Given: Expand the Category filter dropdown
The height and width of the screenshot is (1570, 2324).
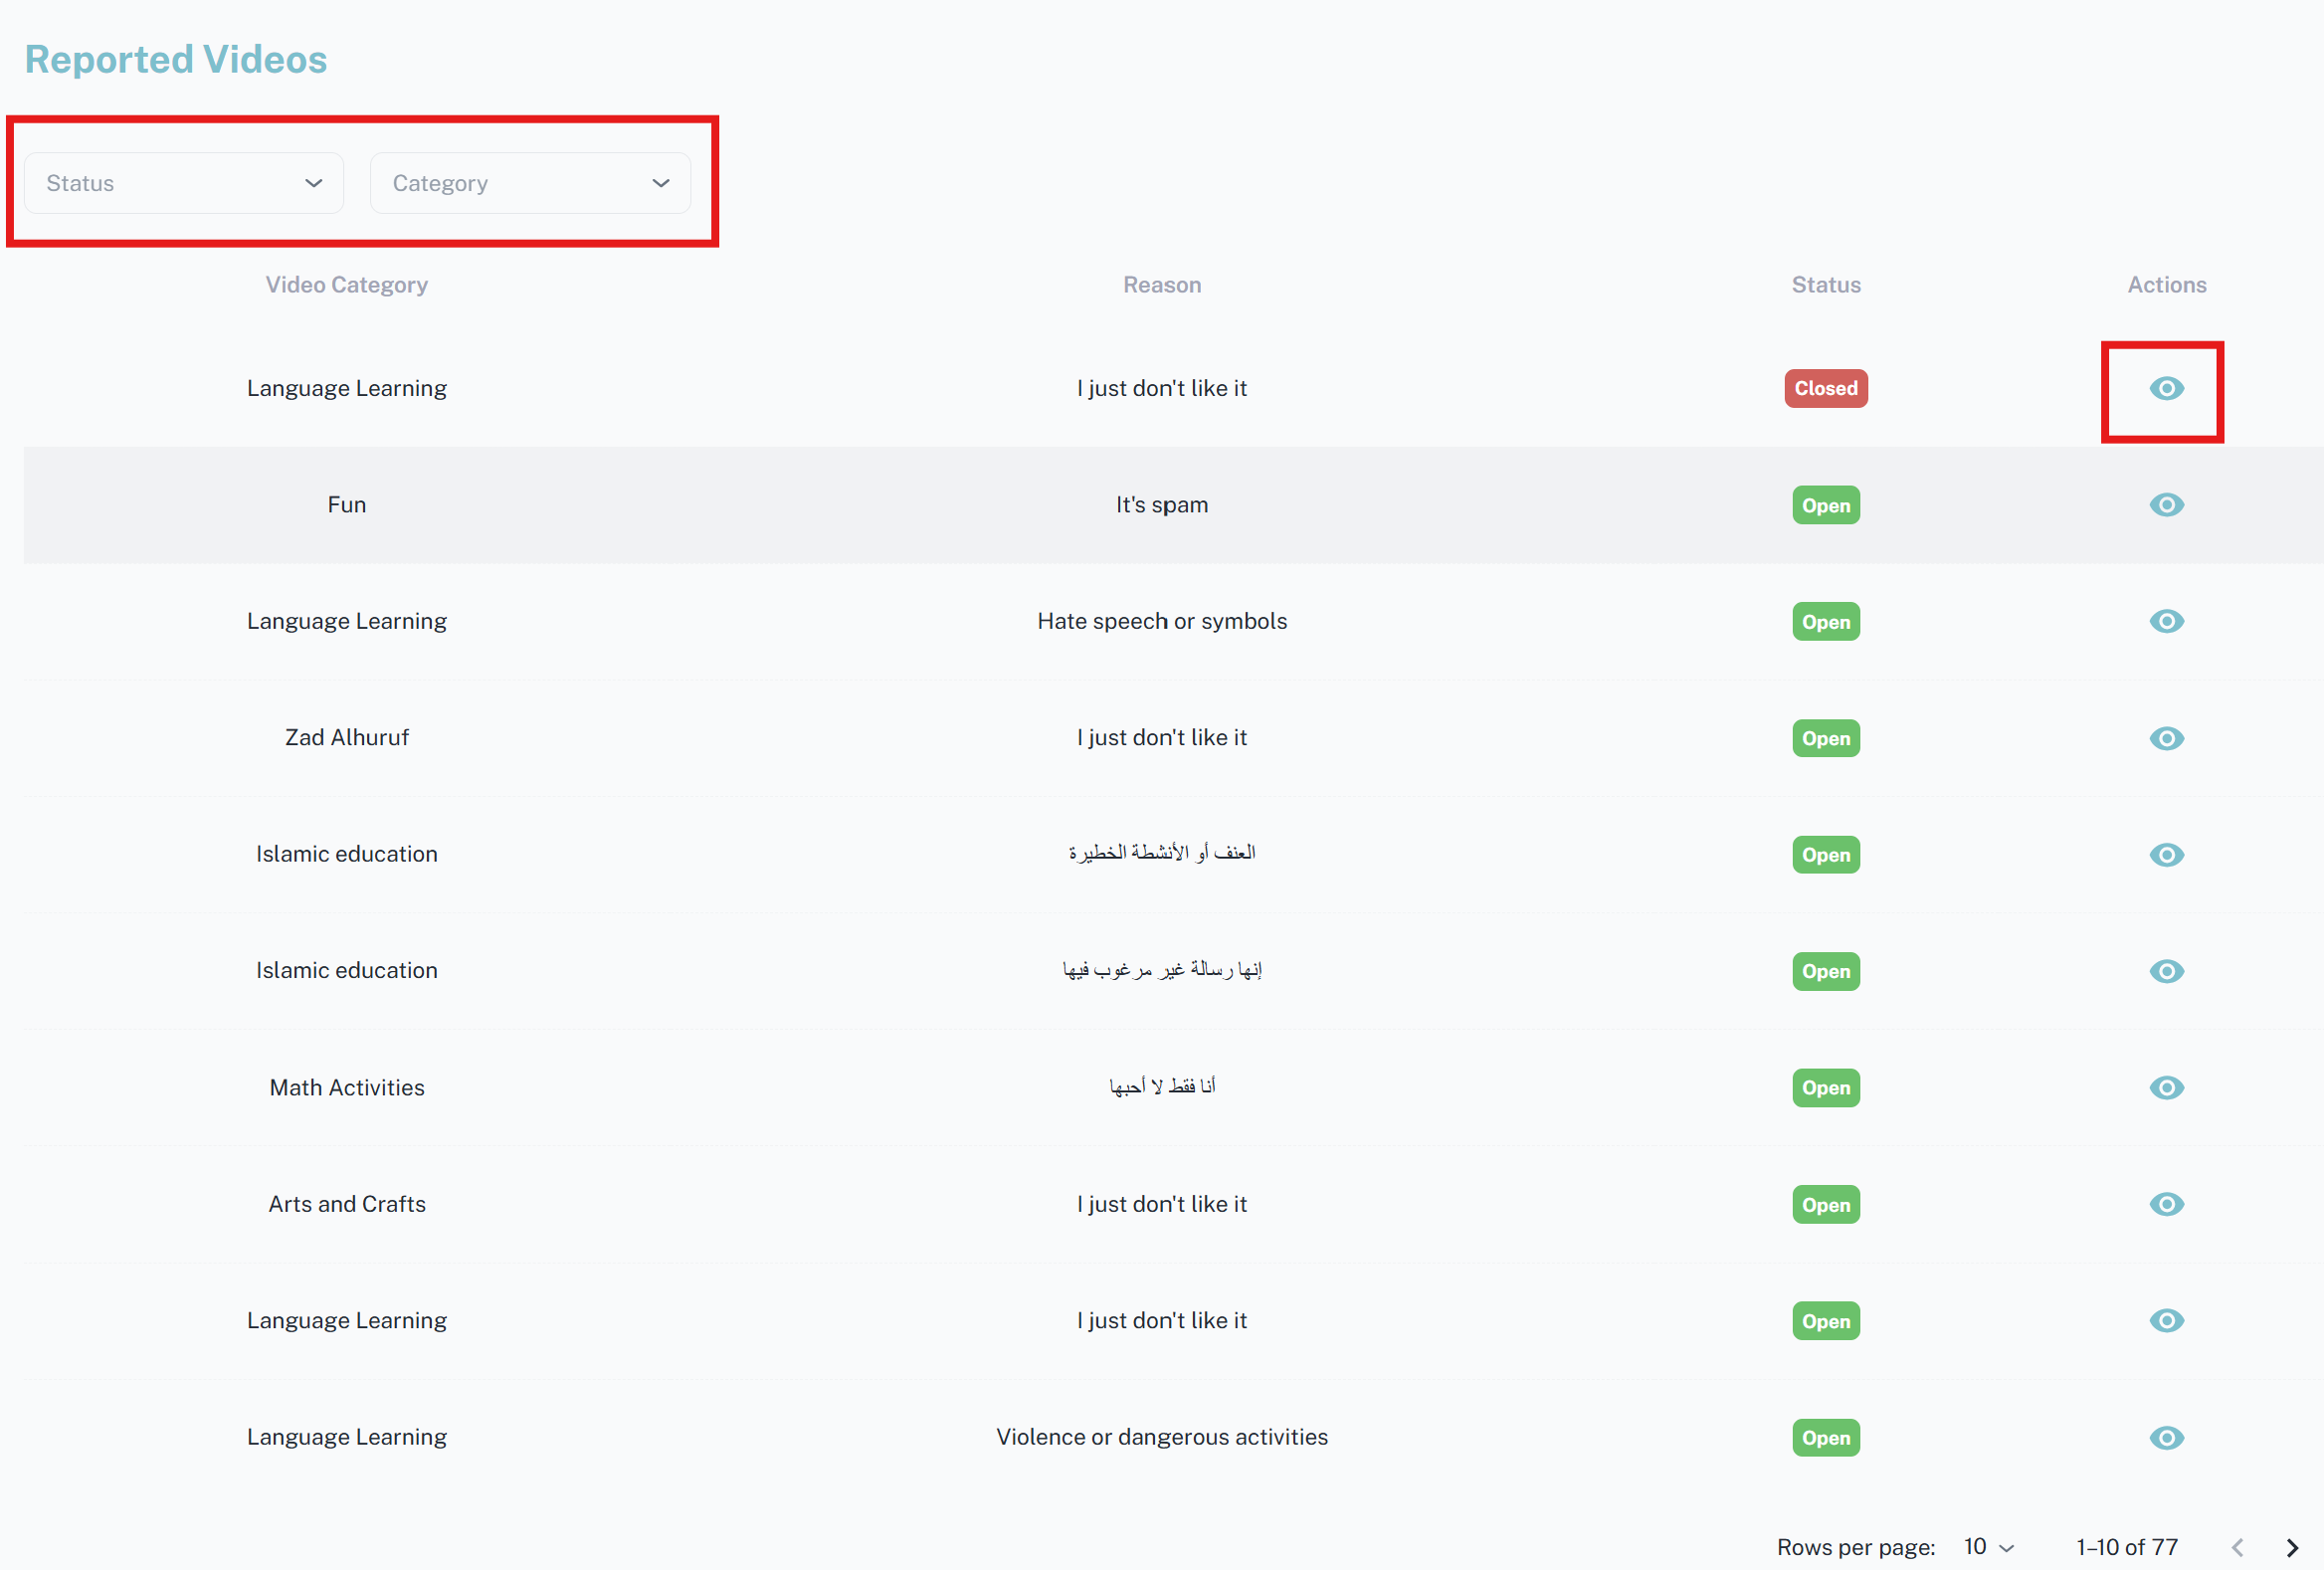Looking at the screenshot, I should pos(530,183).
